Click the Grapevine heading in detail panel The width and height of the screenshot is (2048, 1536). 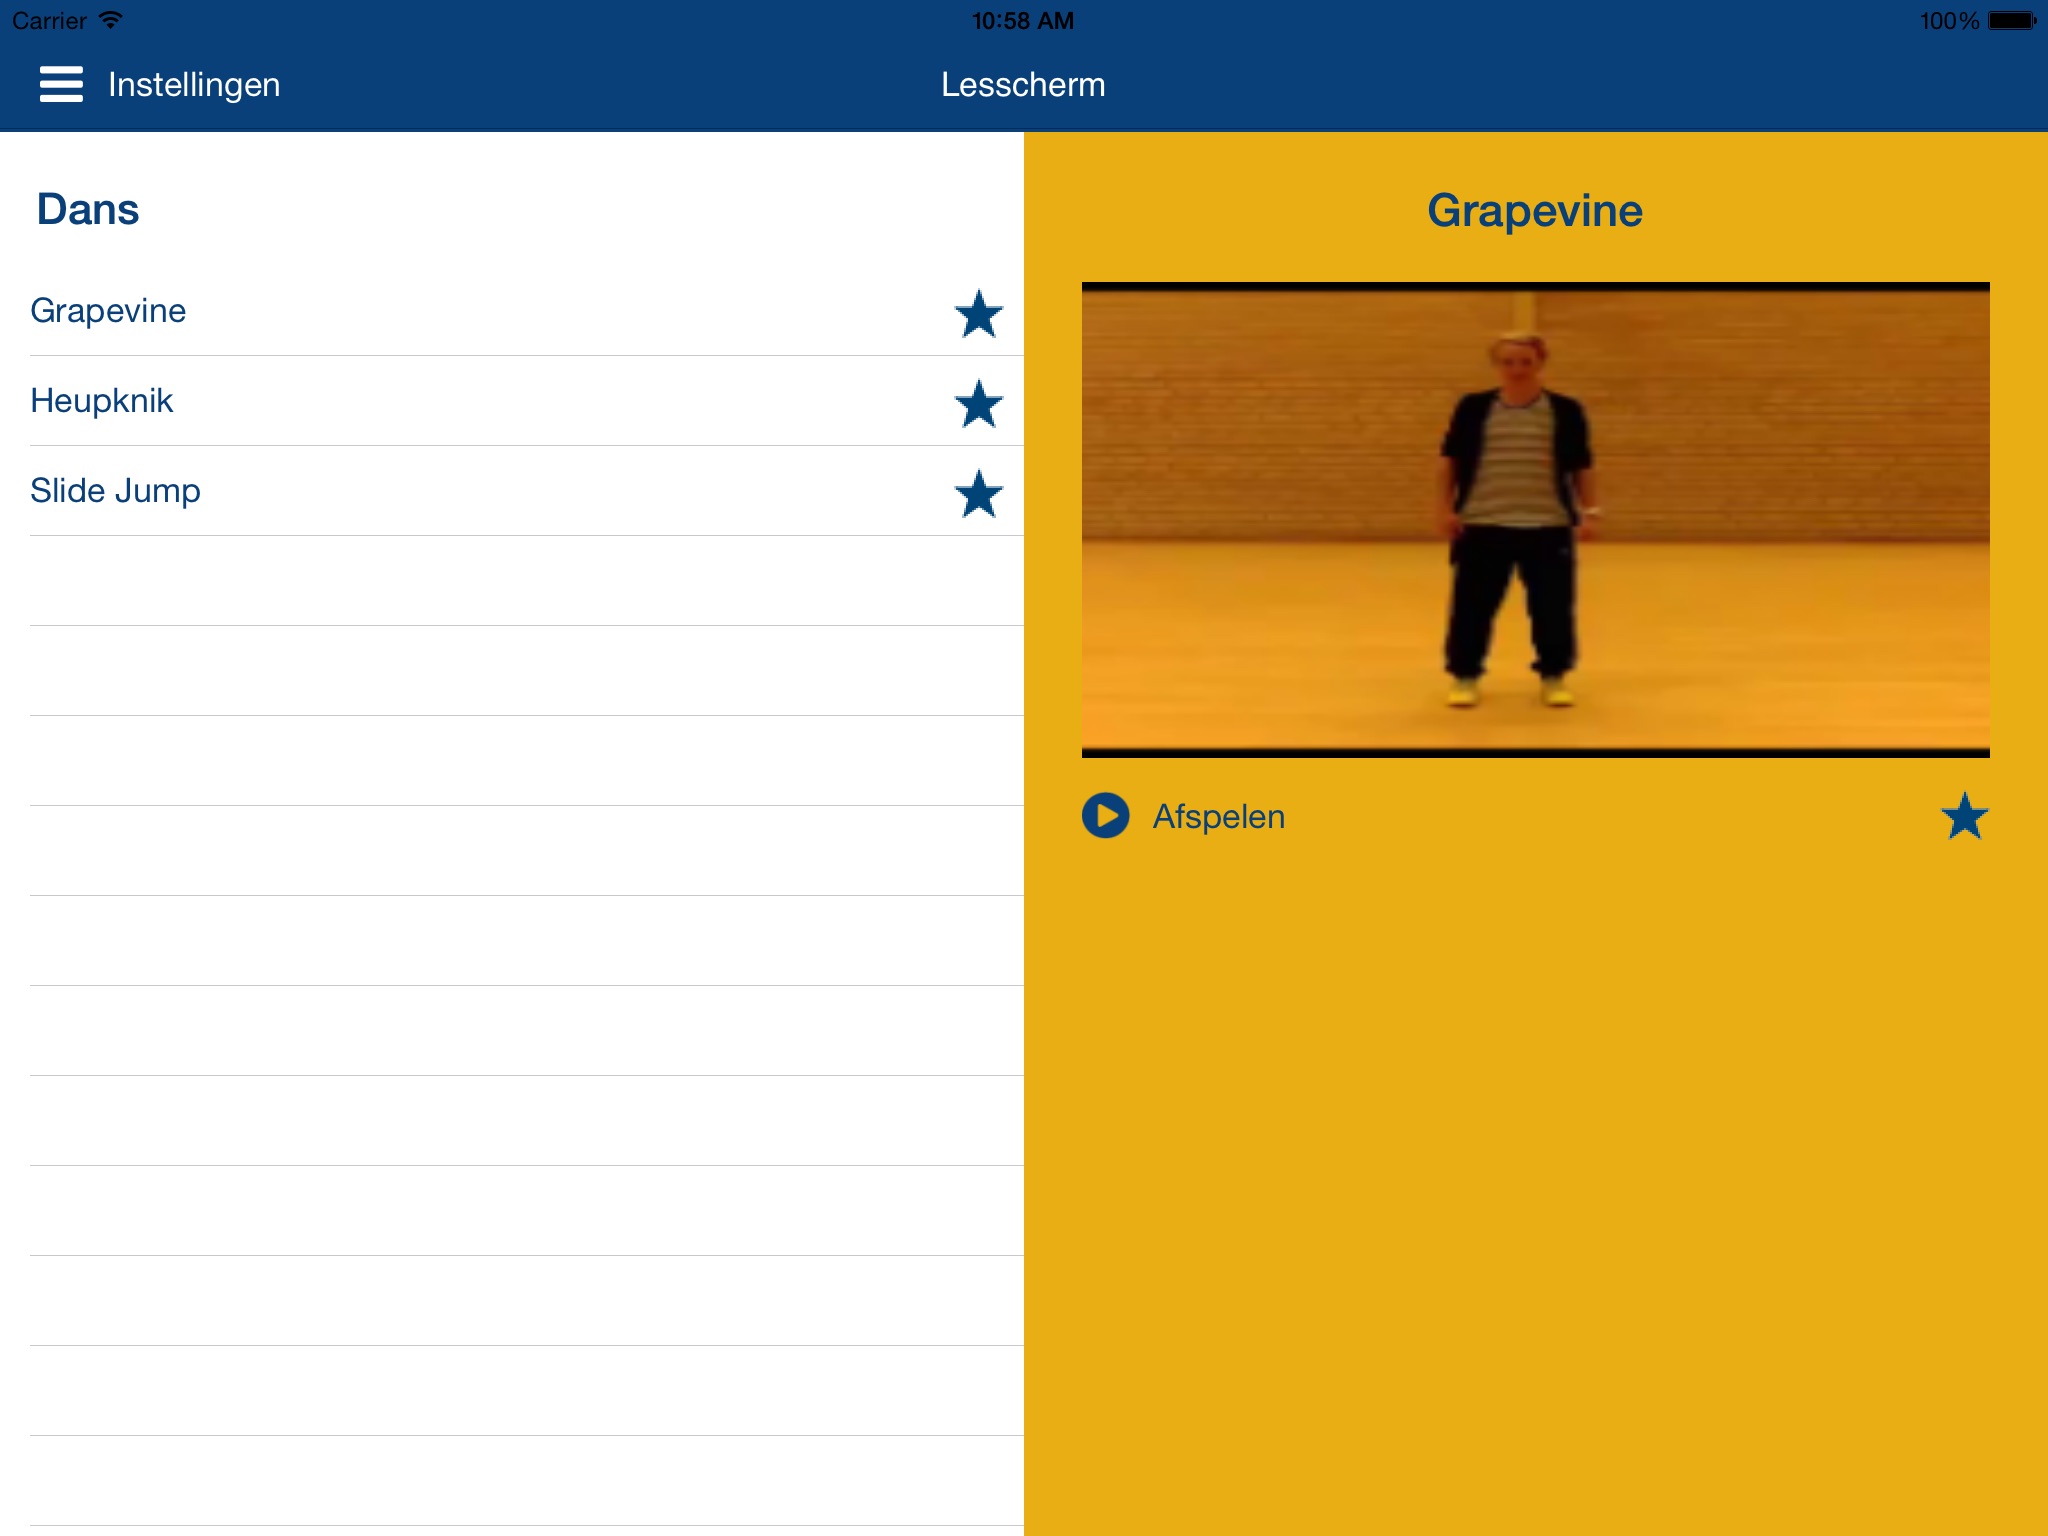tap(1535, 211)
